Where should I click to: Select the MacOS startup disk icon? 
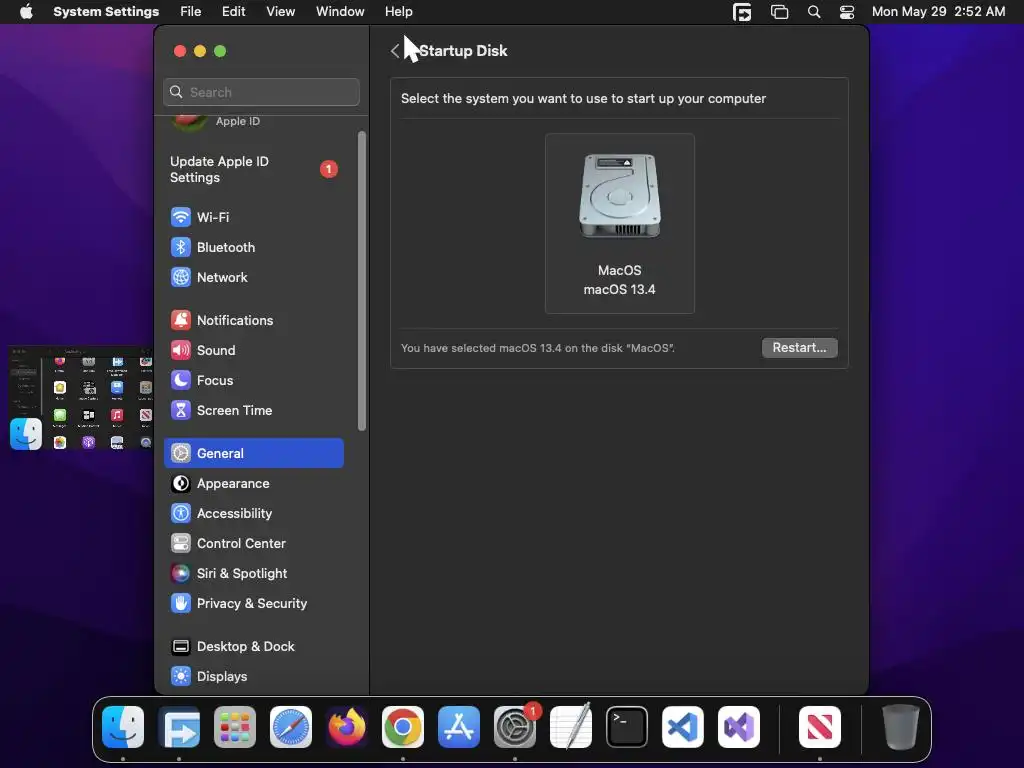click(x=620, y=223)
